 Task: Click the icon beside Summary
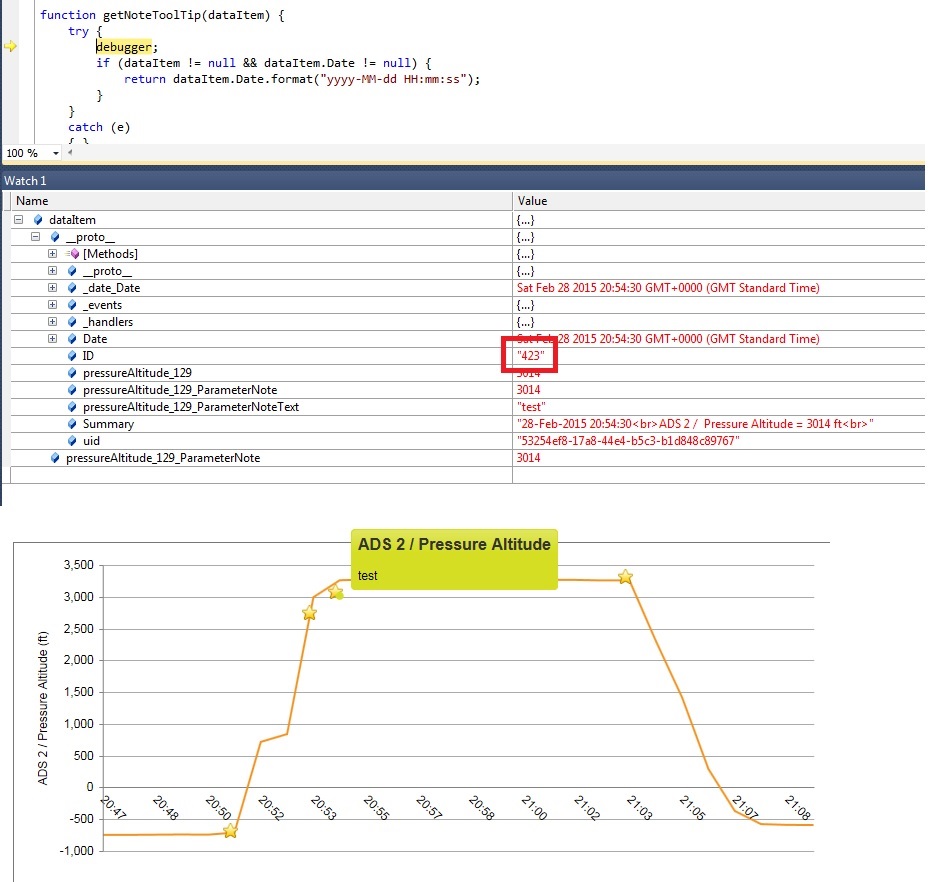click(x=72, y=424)
